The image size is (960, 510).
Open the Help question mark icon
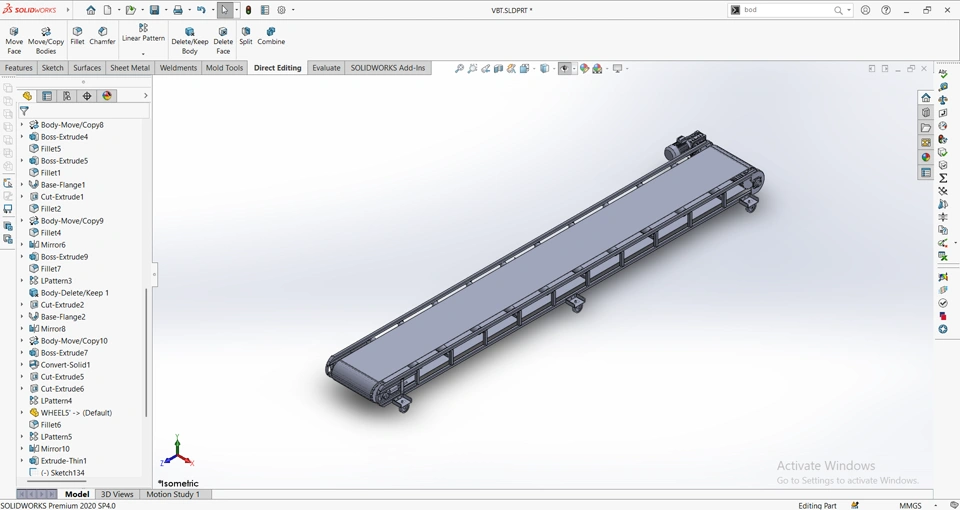coord(886,10)
